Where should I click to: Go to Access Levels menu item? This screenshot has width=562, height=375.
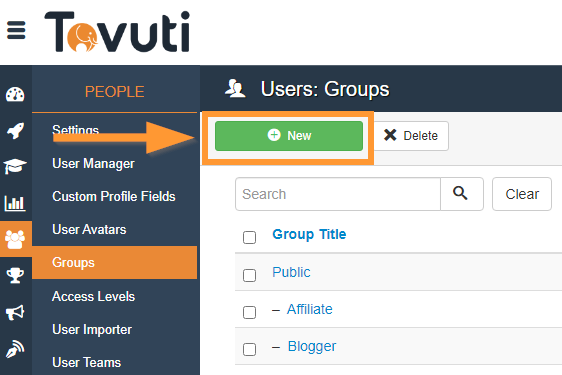click(x=94, y=296)
